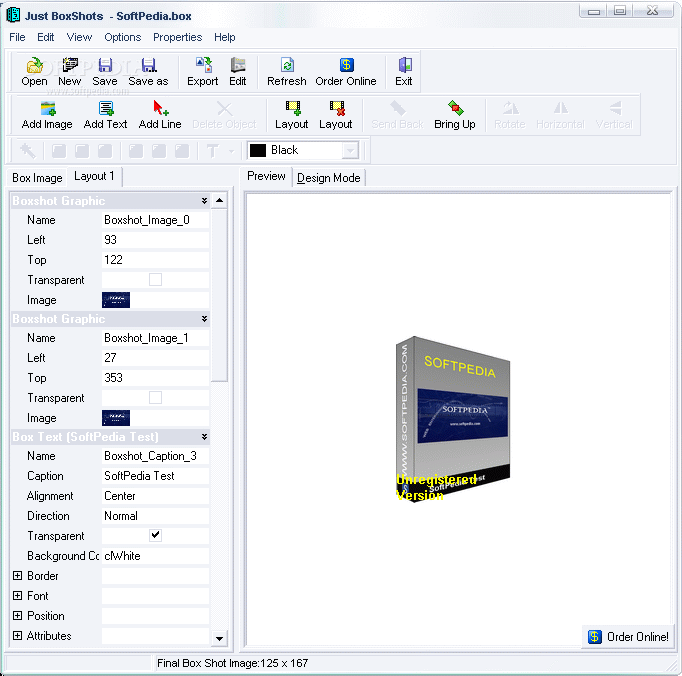Click the remove Layout icon with red X
The width and height of the screenshot is (682, 676).
pyautogui.click(x=336, y=115)
